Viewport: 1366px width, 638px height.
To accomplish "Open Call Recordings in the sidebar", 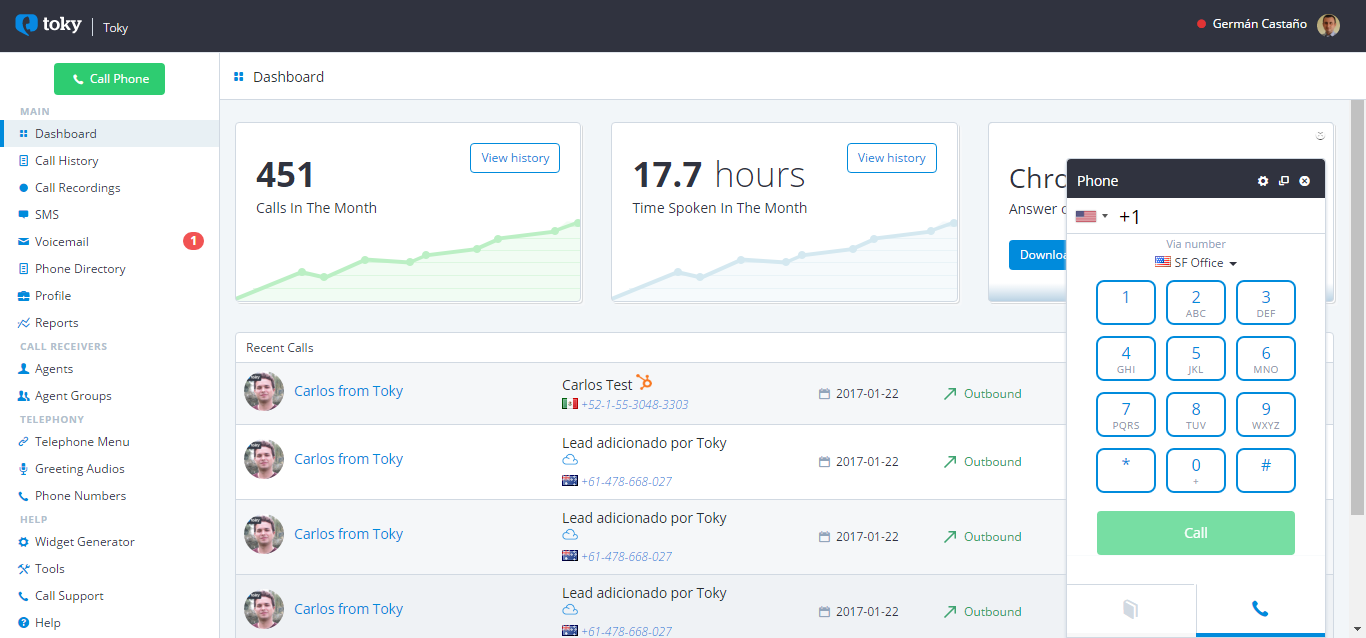I will [x=77, y=188].
